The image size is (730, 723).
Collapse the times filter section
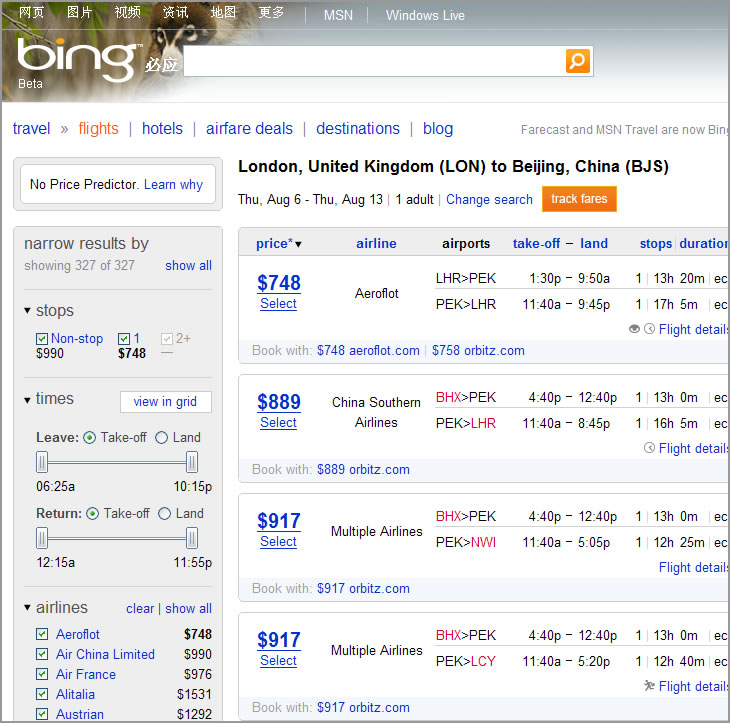click(27, 399)
